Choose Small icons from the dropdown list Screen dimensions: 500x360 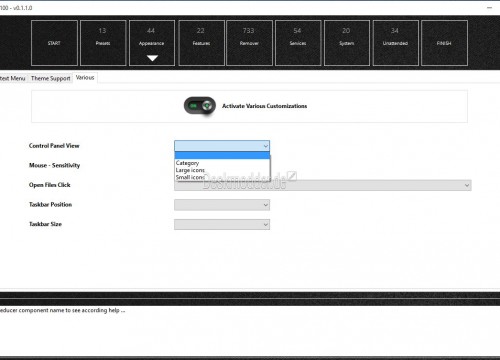pyautogui.click(x=222, y=177)
